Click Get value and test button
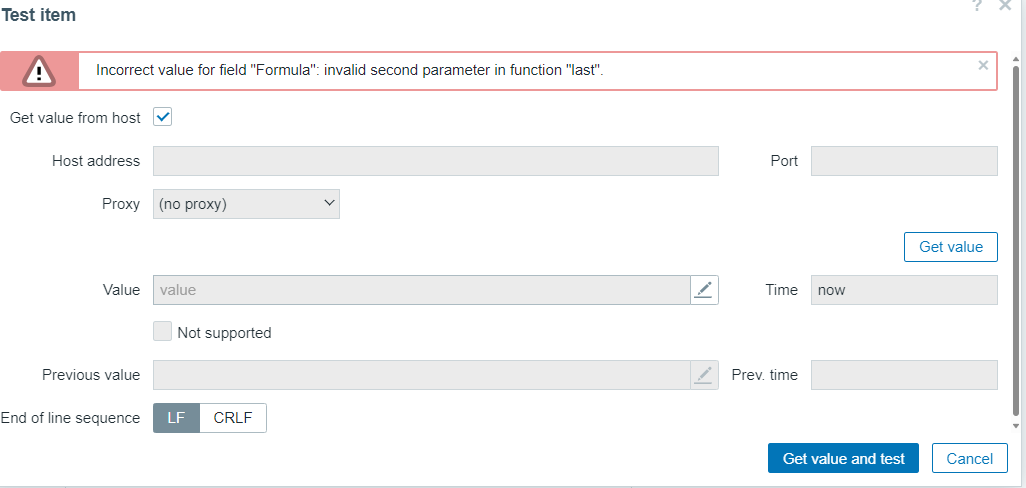This screenshot has width=1026, height=488. pos(843,459)
